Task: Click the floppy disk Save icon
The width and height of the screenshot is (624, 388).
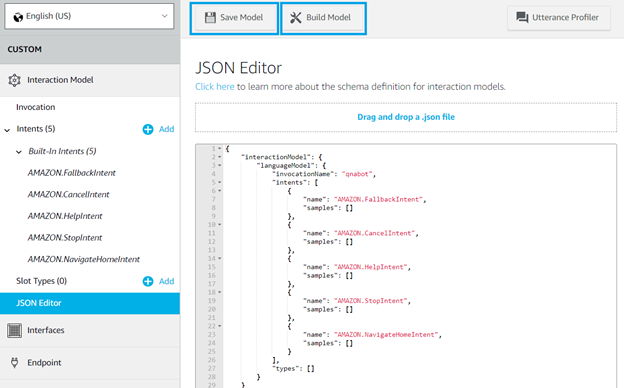Action: [210, 18]
